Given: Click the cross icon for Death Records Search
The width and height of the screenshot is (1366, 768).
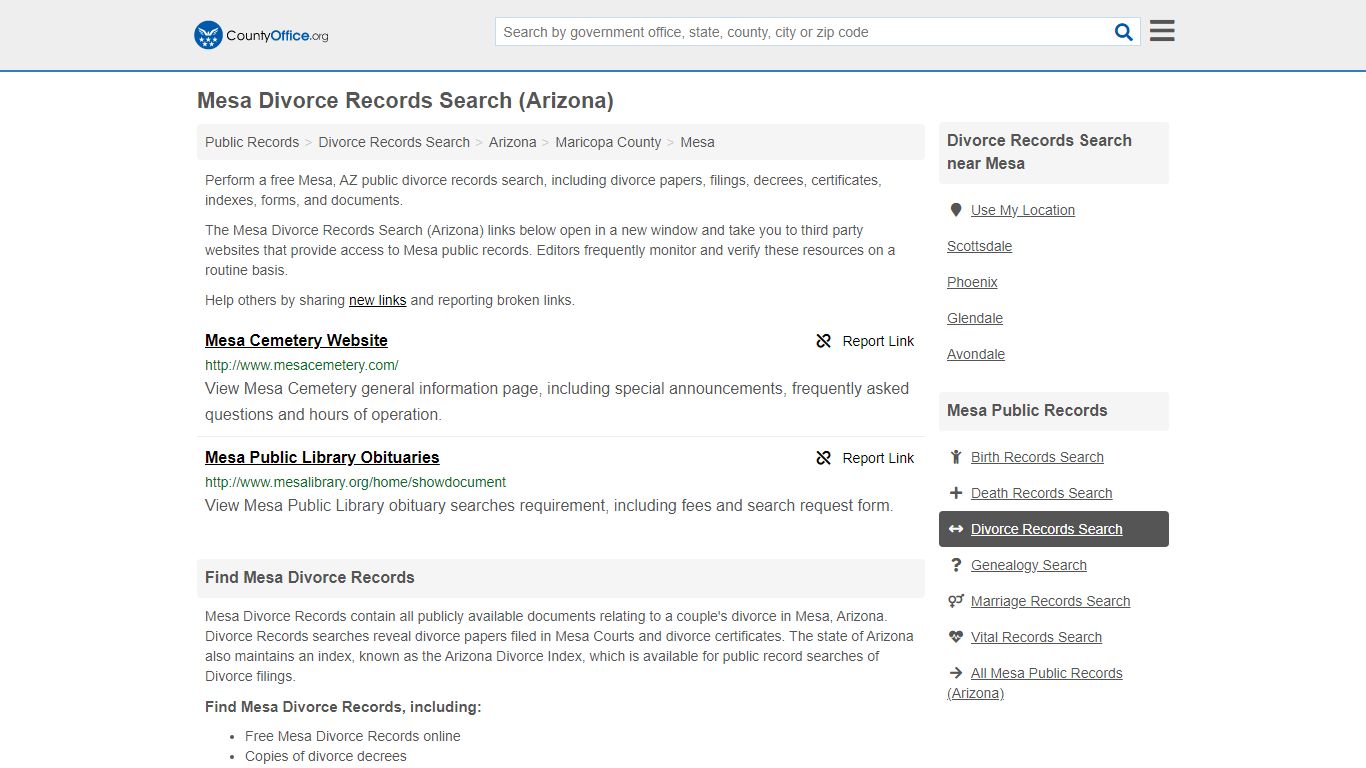Looking at the screenshot, I should point(956,493).
